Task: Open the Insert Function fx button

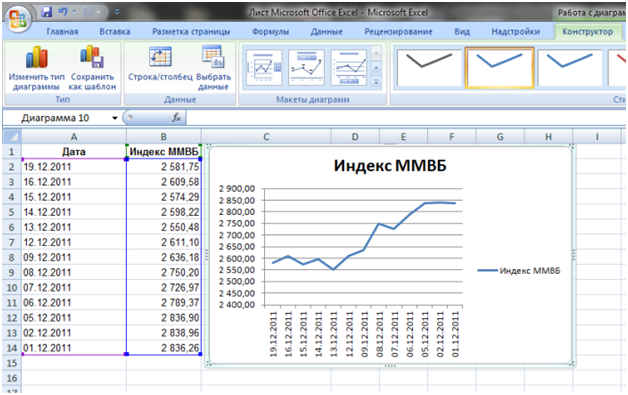Action: coord(176,118)
